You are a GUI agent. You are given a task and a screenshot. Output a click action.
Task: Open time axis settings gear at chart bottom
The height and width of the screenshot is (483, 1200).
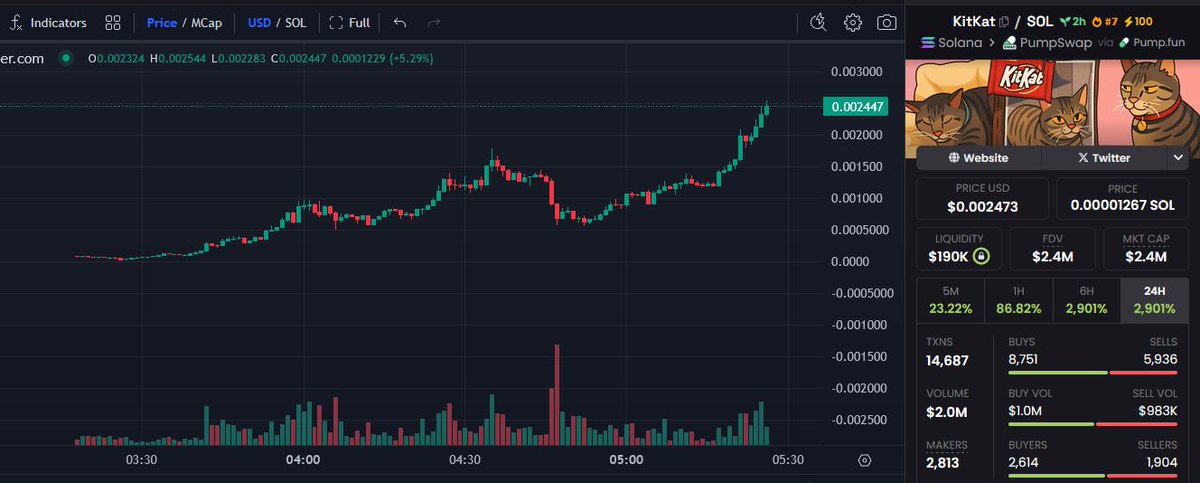865,460
